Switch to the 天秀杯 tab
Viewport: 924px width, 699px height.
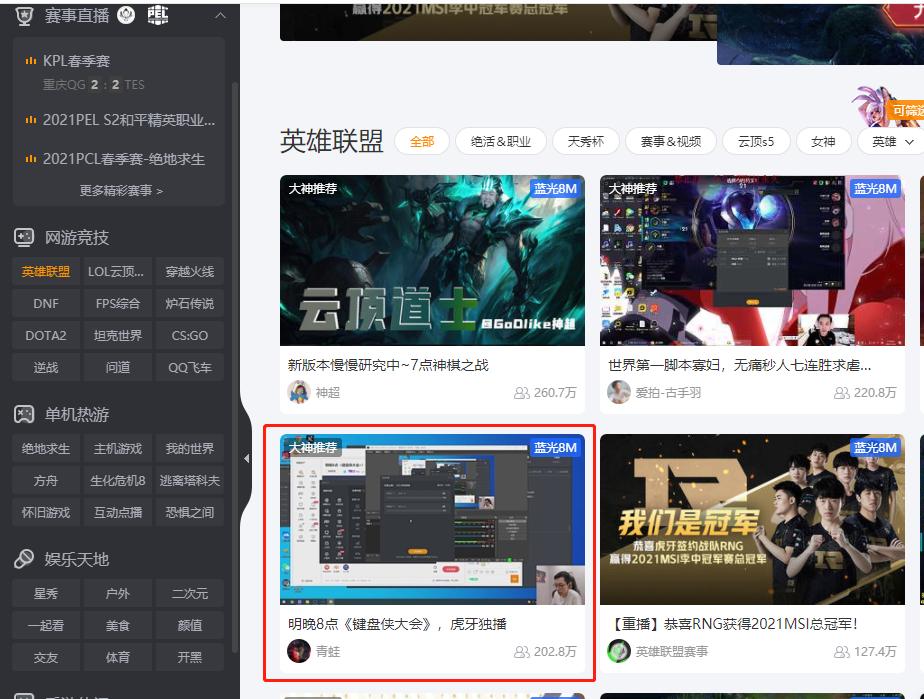585,141
